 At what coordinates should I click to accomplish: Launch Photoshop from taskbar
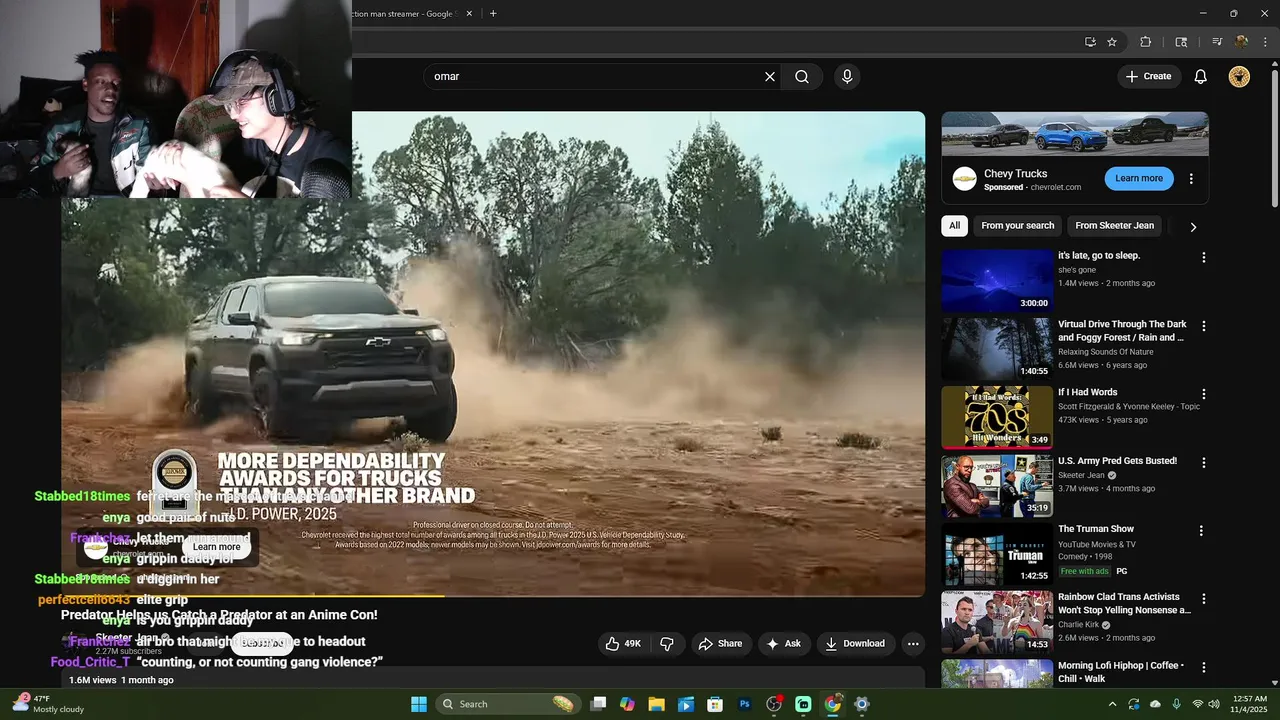[x=744, y=704]
